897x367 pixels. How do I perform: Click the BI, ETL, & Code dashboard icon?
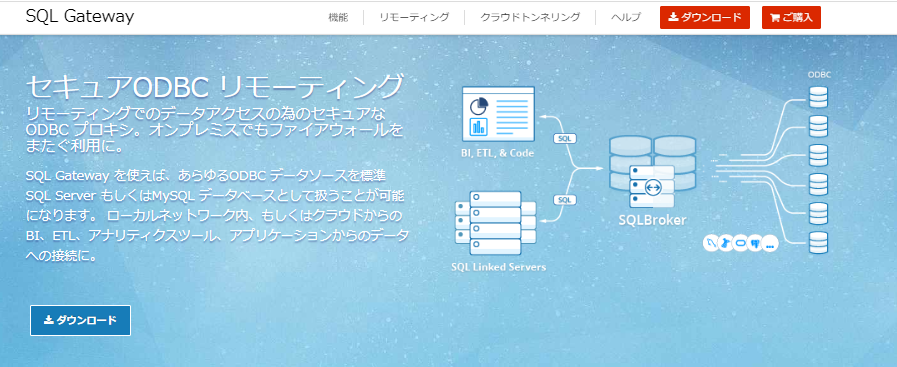498,114
